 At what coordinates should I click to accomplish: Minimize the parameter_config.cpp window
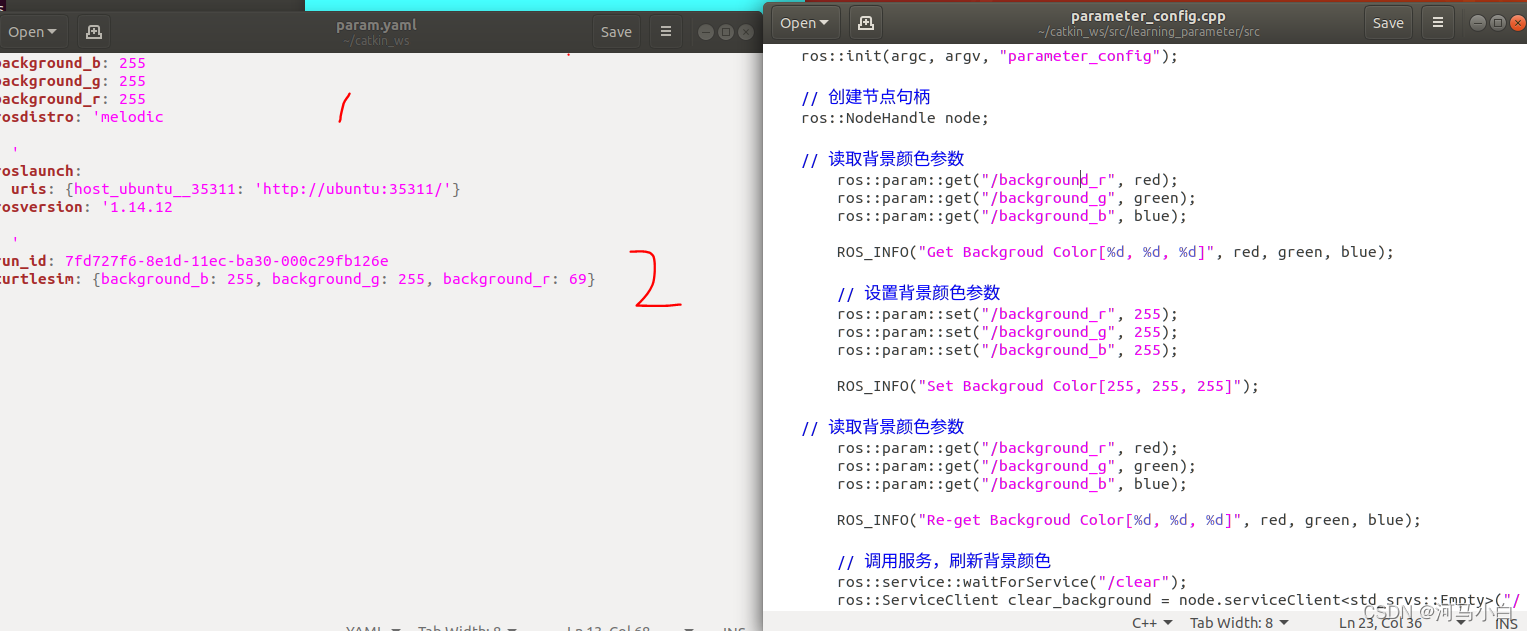[x=1477, y=22]
